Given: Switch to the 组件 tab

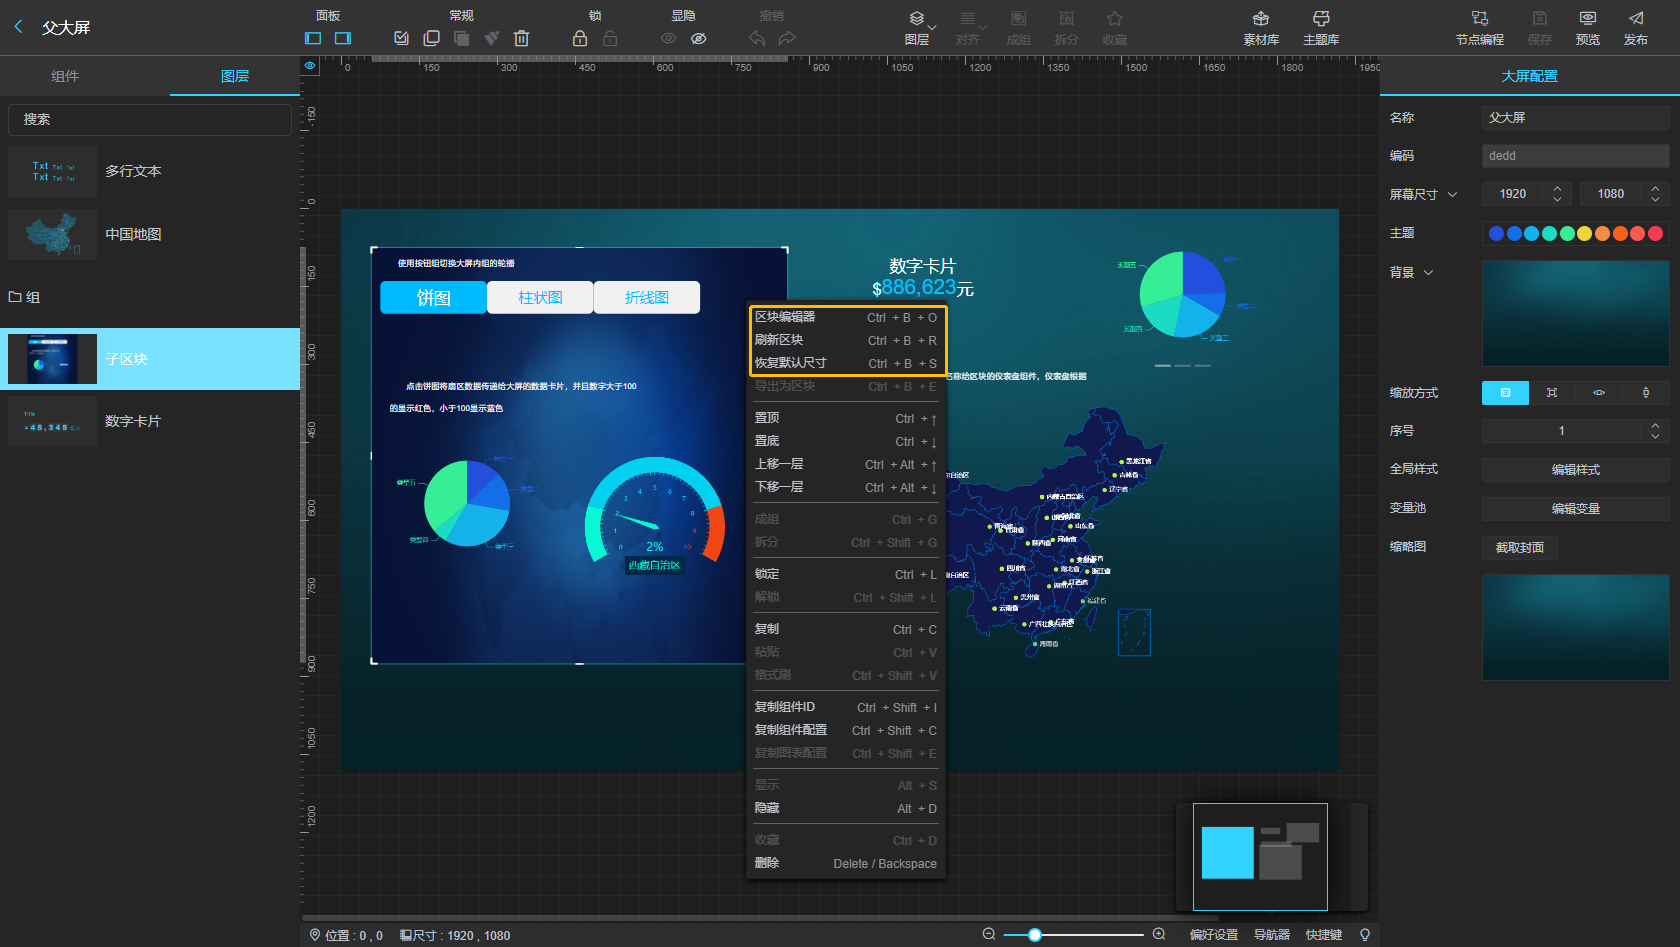Looking at the screenshot, I should click(x=65, y=76).
